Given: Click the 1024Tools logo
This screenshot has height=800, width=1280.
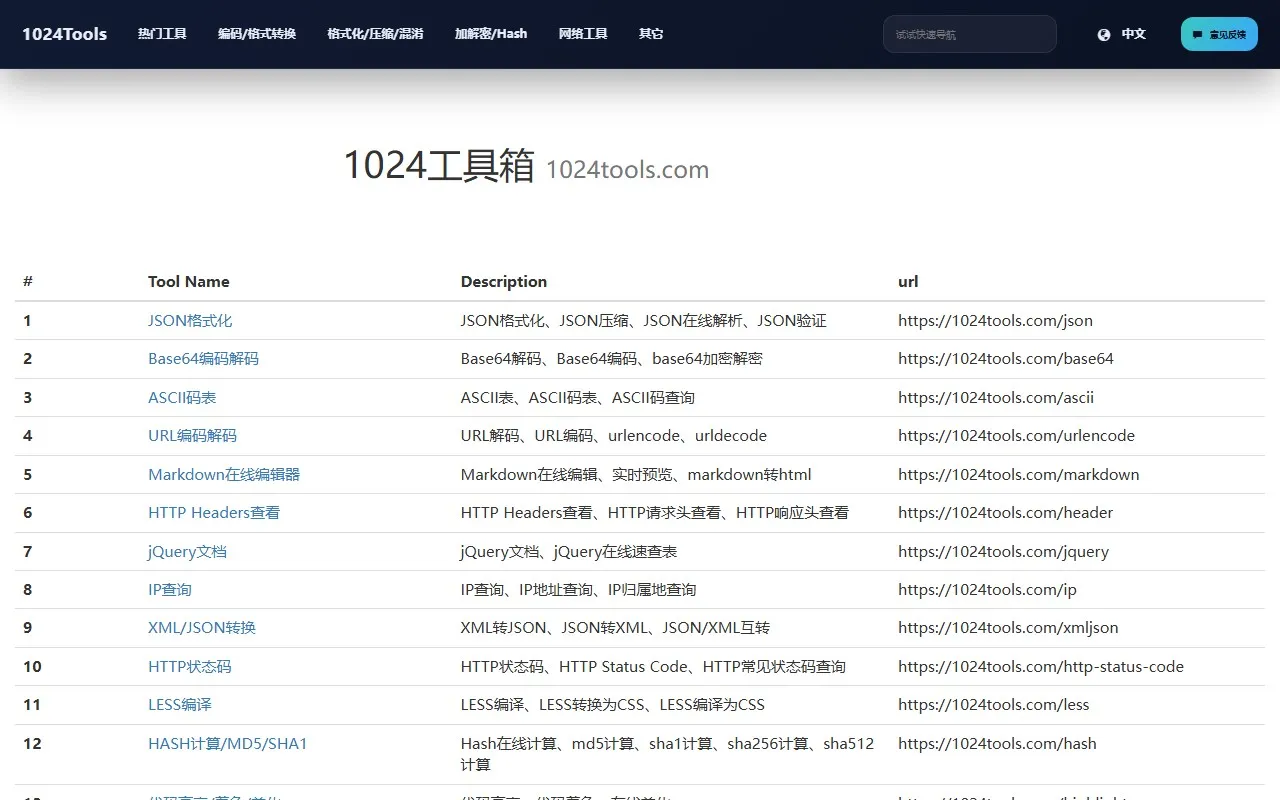Looking at the screenshot, I should (x=63, y=33).
